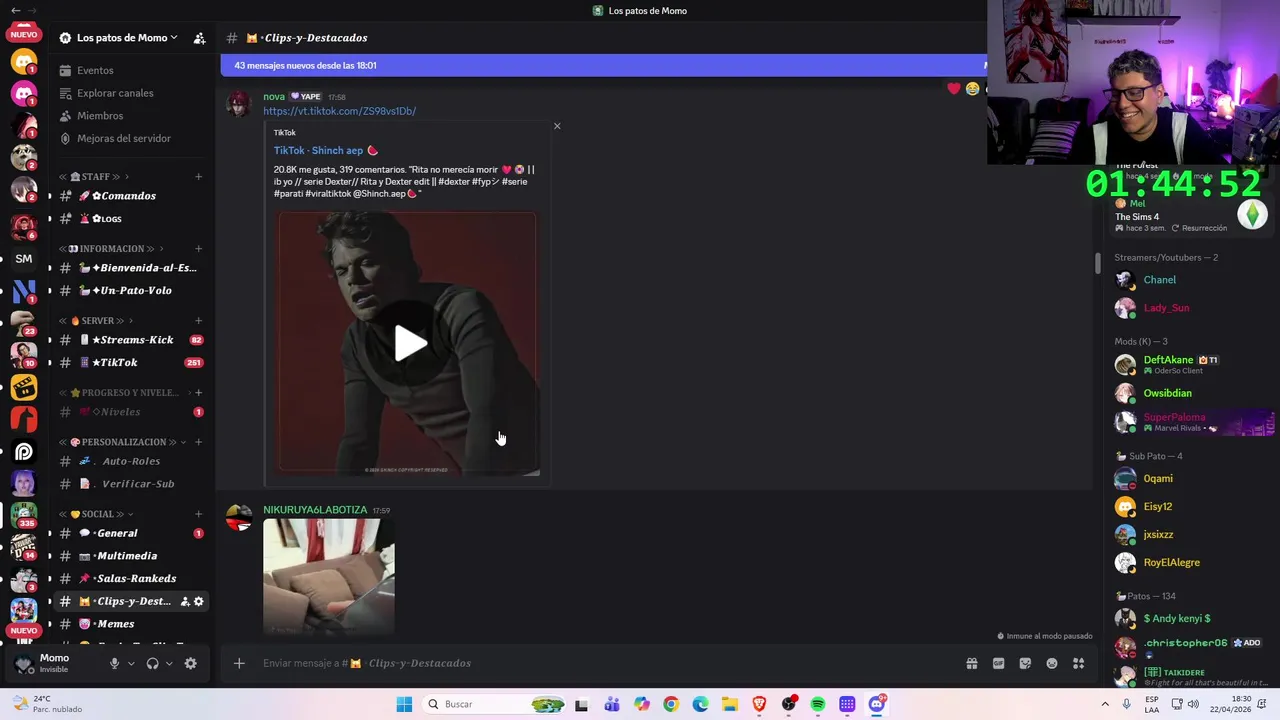The height and width of the screenshot is (720, 1280).
Task: Open the invite people icon beside server name
Action: [x=199, y=38]
